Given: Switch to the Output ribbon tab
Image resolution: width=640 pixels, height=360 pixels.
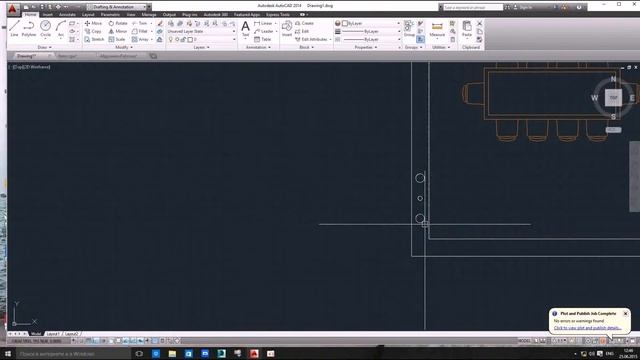Looking at the screenshot, I should (169, 15).
